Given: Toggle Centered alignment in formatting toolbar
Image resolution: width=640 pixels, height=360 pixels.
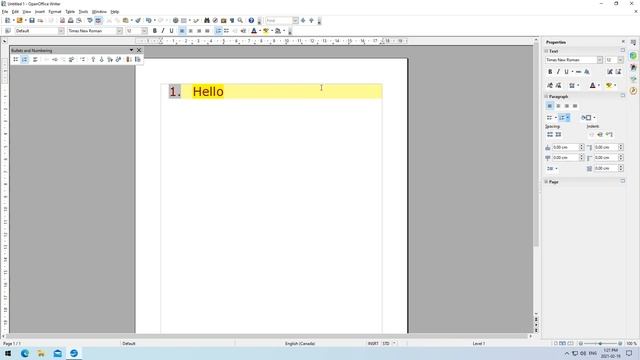Looking at the screenshot, I should [x=191, y=31].
